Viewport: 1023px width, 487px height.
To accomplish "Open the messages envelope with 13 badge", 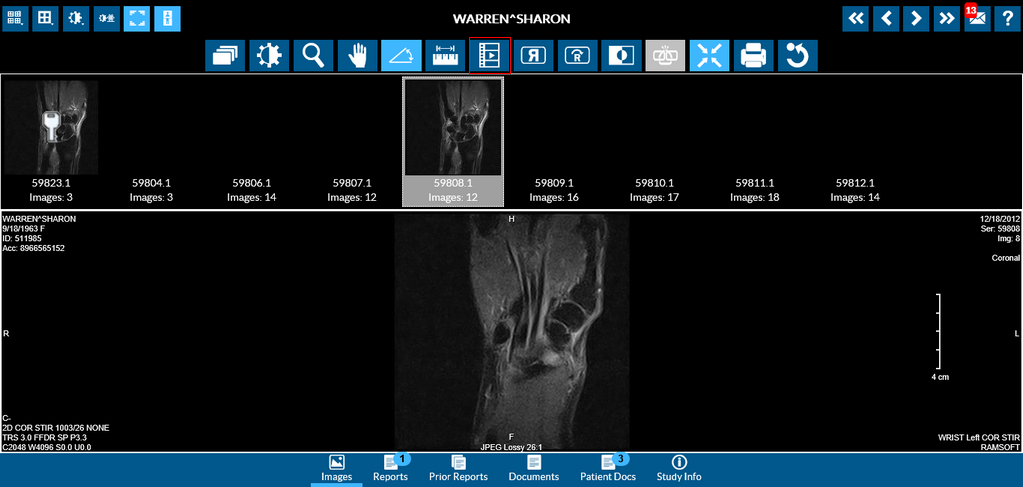I will click(976, 19).
